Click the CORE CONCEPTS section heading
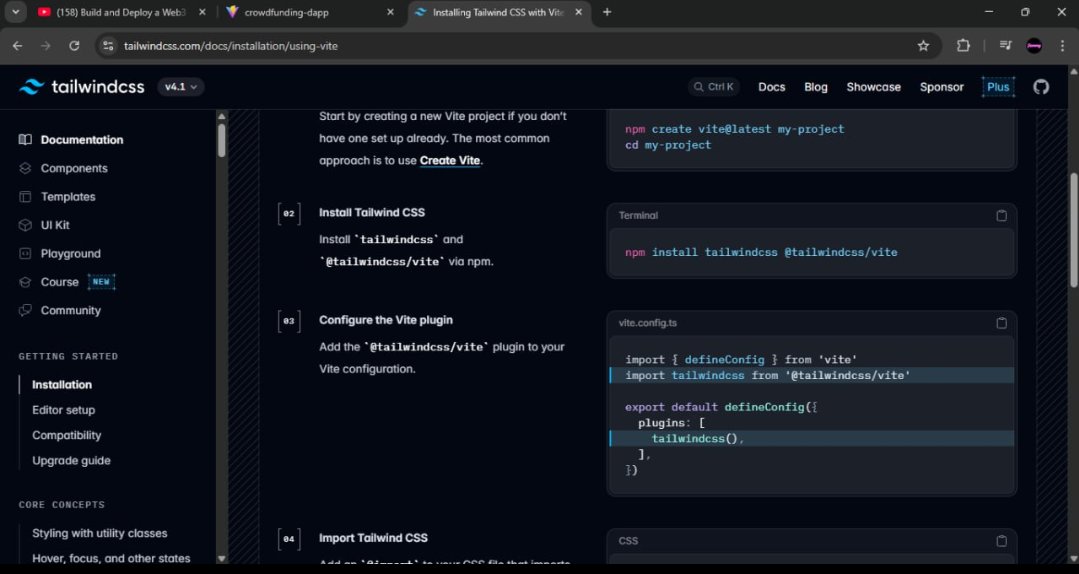 [x=62, y=504]
